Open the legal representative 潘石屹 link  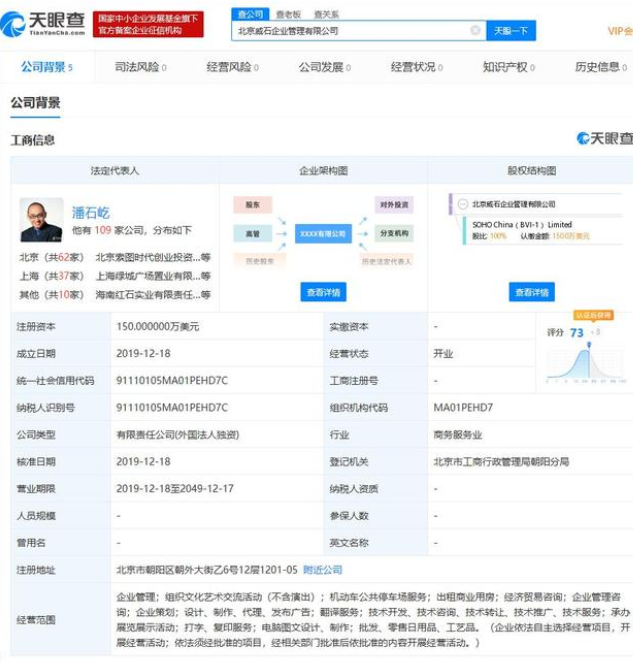tap(91, 212)
